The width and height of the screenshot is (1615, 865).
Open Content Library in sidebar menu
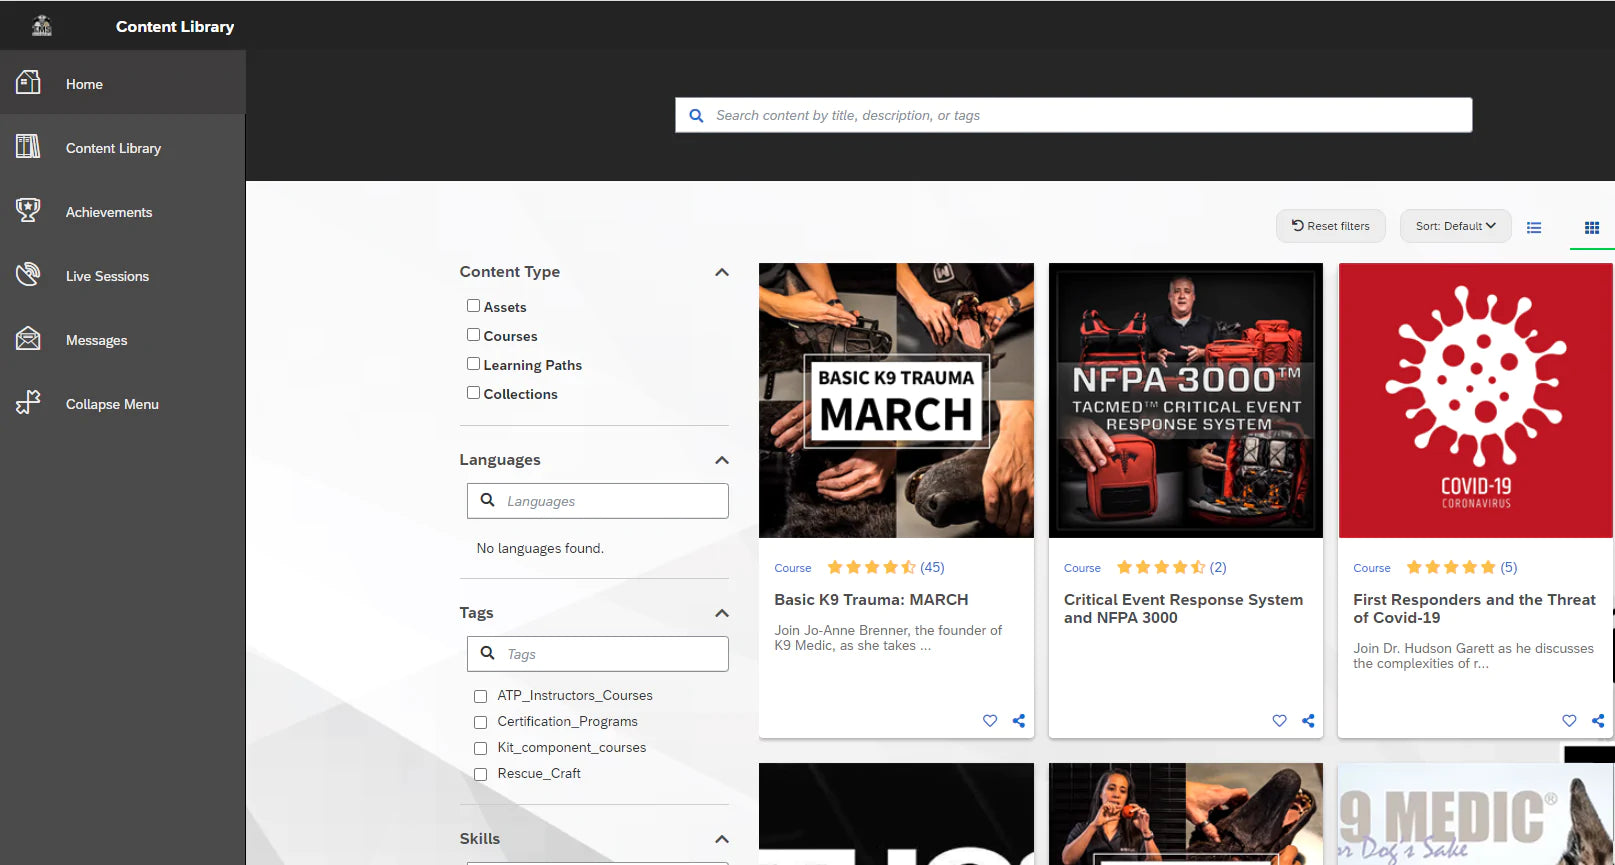113,148
